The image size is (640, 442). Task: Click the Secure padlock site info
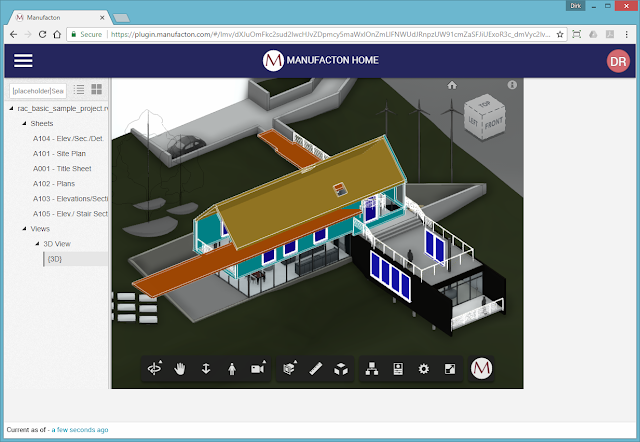(x=86, y=34)
